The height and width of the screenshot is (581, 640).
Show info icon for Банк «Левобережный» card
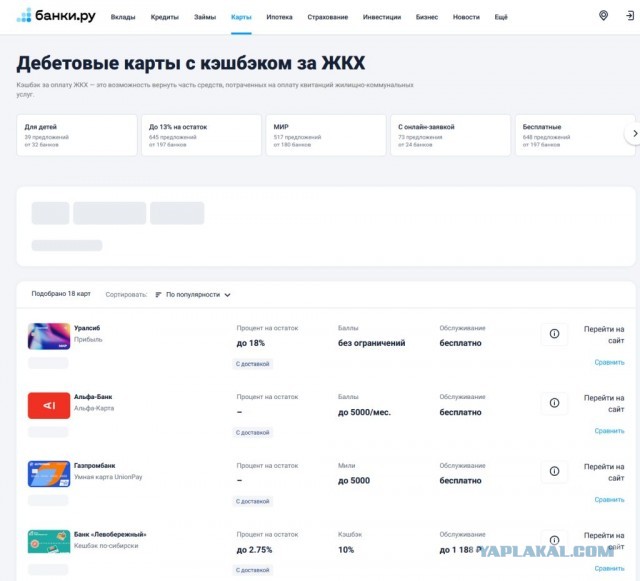point(554,540)
